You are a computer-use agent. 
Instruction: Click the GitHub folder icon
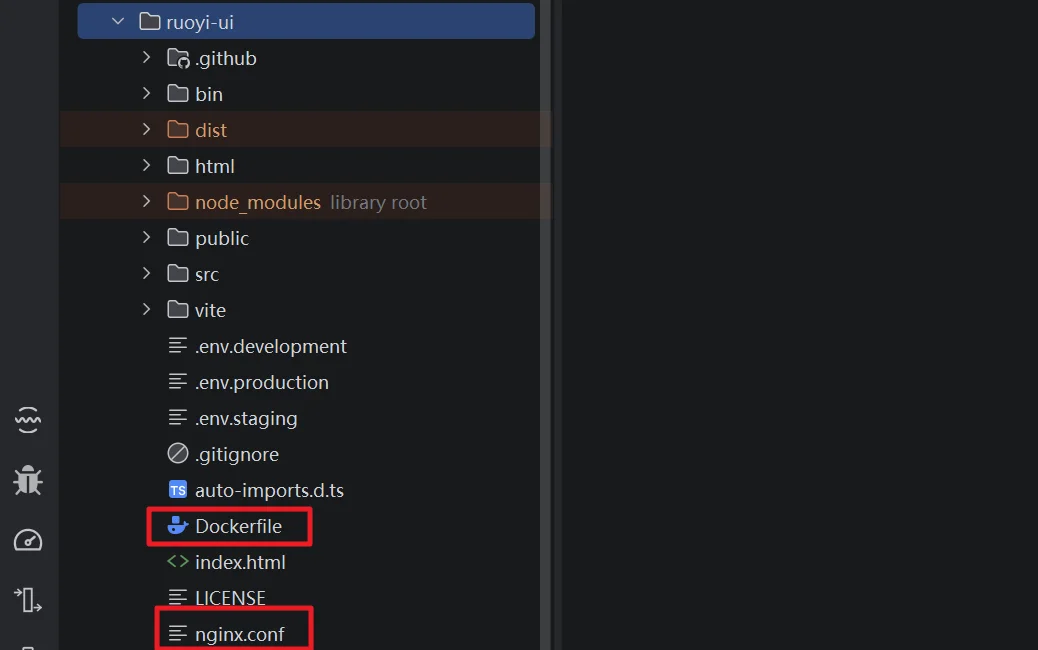tap(178, 58)
